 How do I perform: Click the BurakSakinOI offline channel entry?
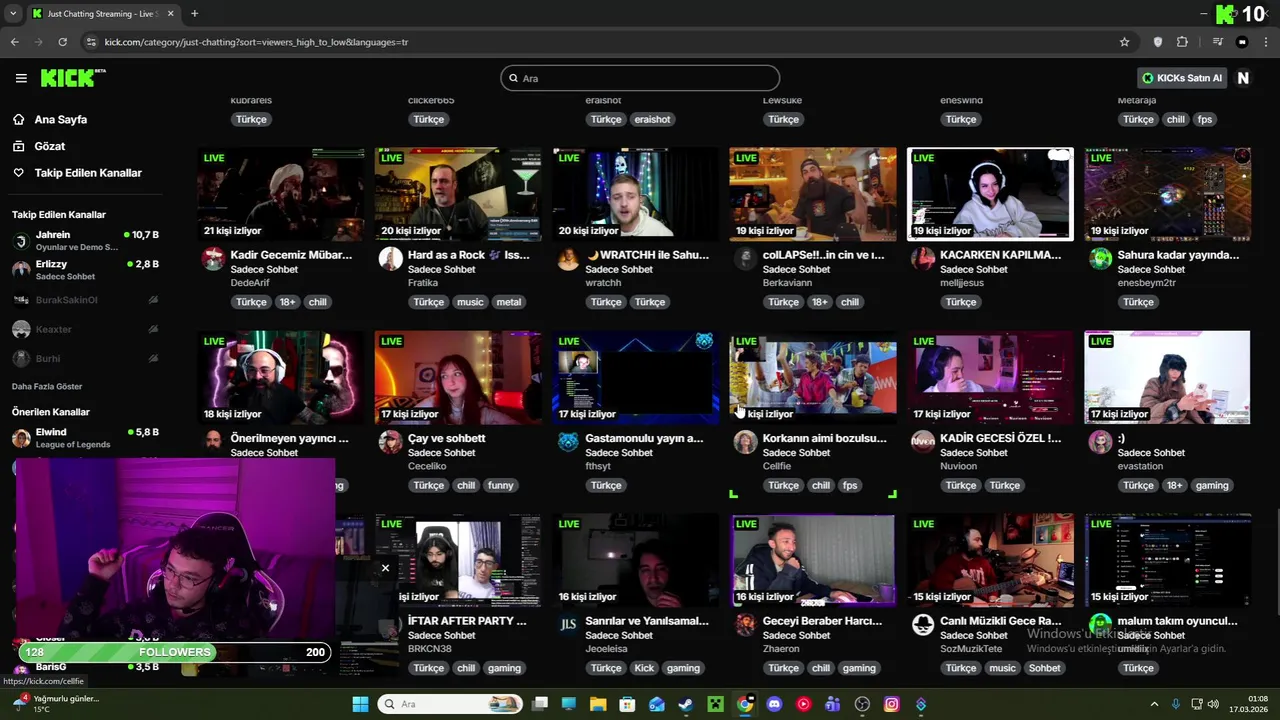click(85, 300)
